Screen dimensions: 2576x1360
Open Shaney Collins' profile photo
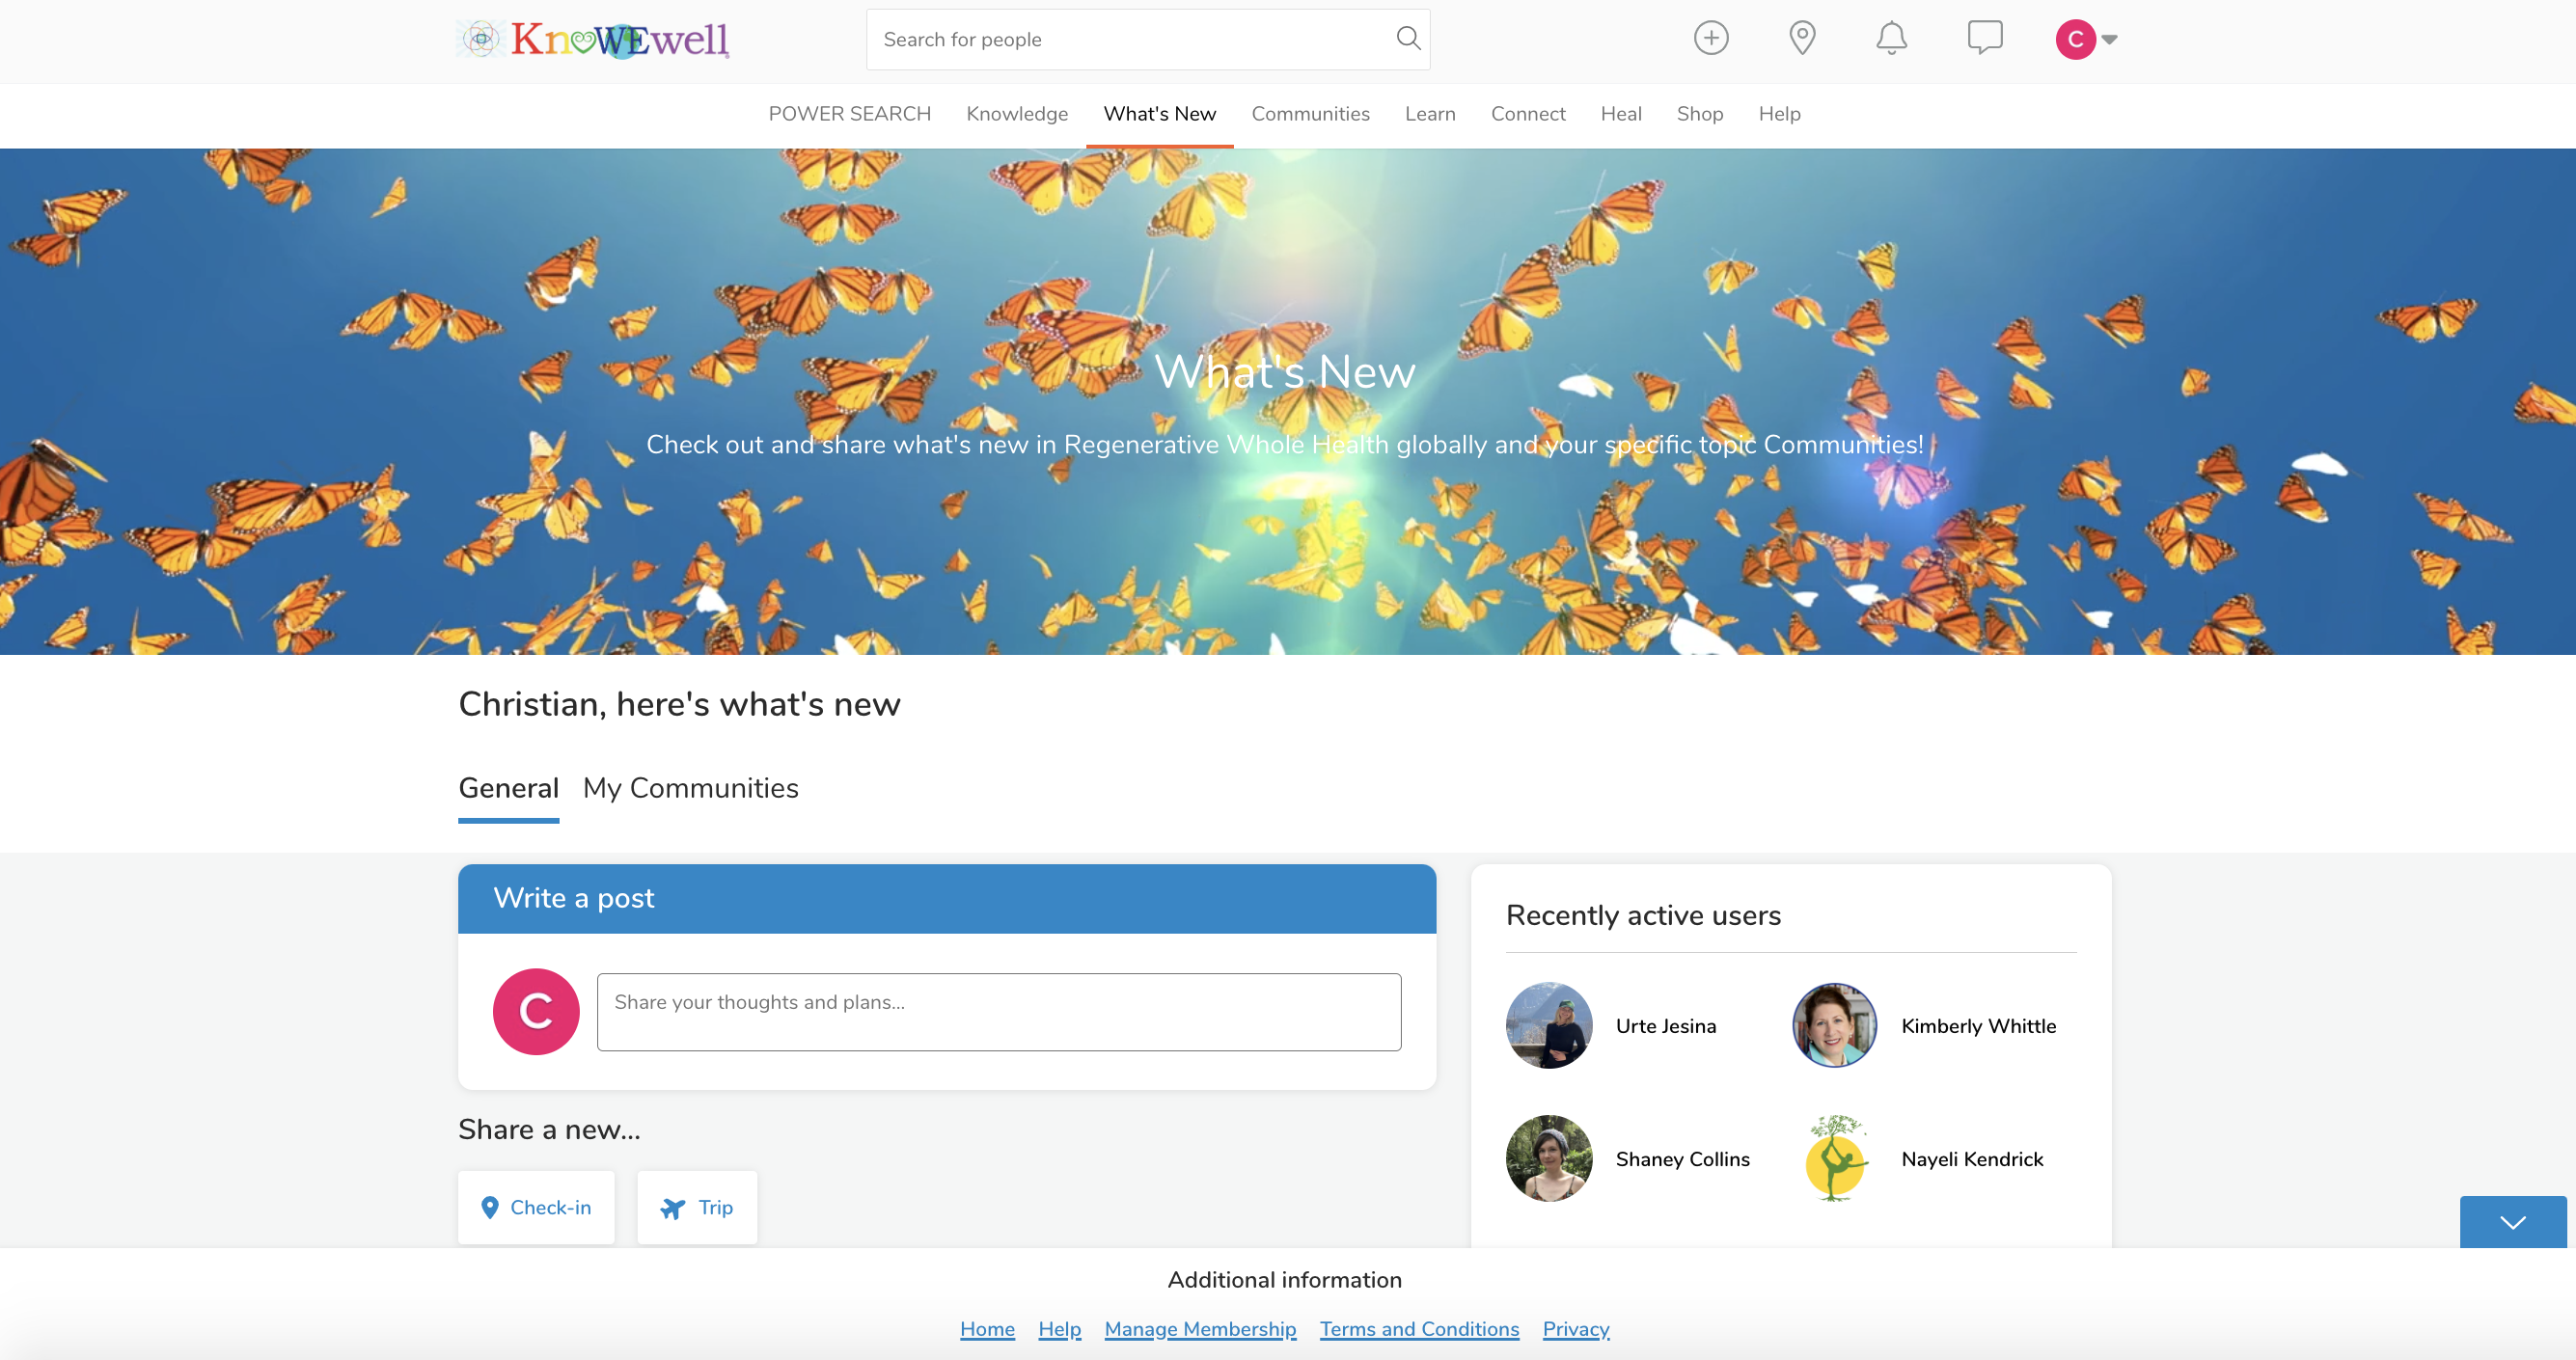click(x=1549, y=1159)
